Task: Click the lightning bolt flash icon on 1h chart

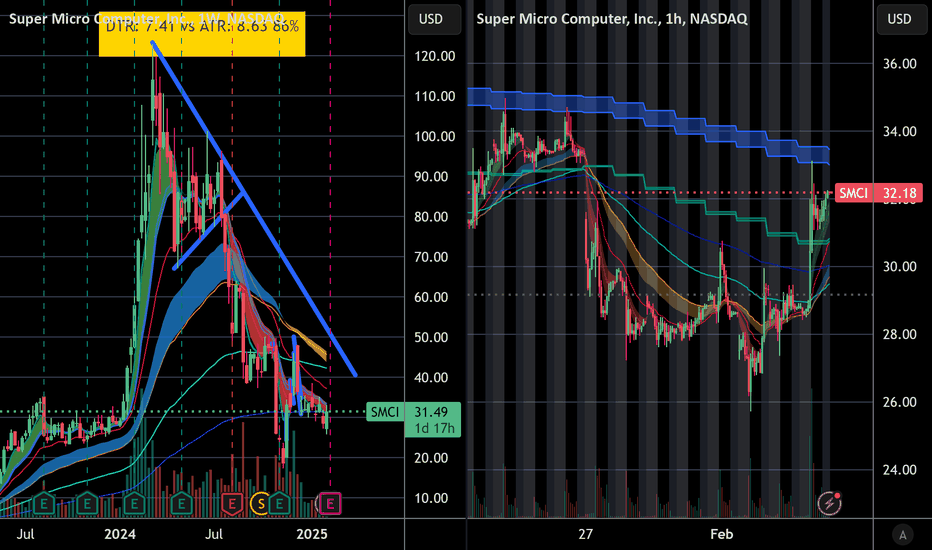Action: [x=829, y=503]
